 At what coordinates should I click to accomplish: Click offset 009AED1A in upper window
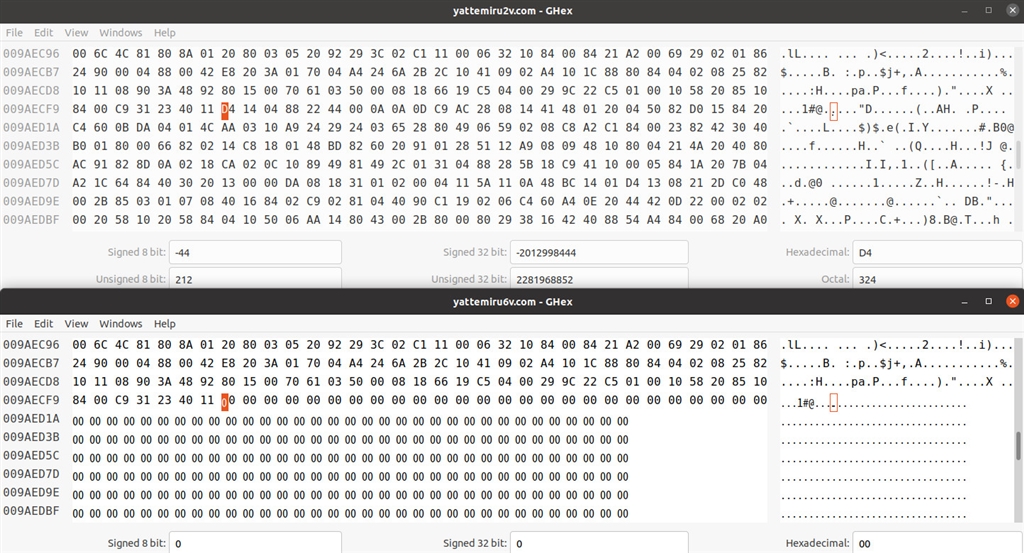[x=31, y=127]
